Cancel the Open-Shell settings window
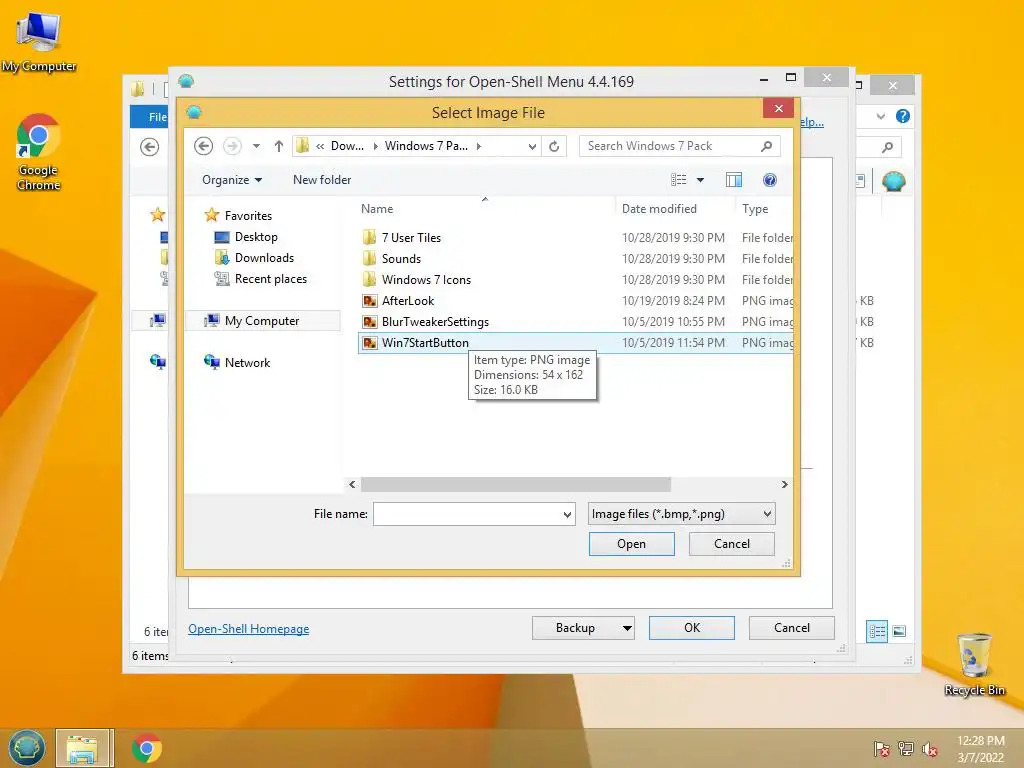The image size is (1024, 768). point(792,628)
